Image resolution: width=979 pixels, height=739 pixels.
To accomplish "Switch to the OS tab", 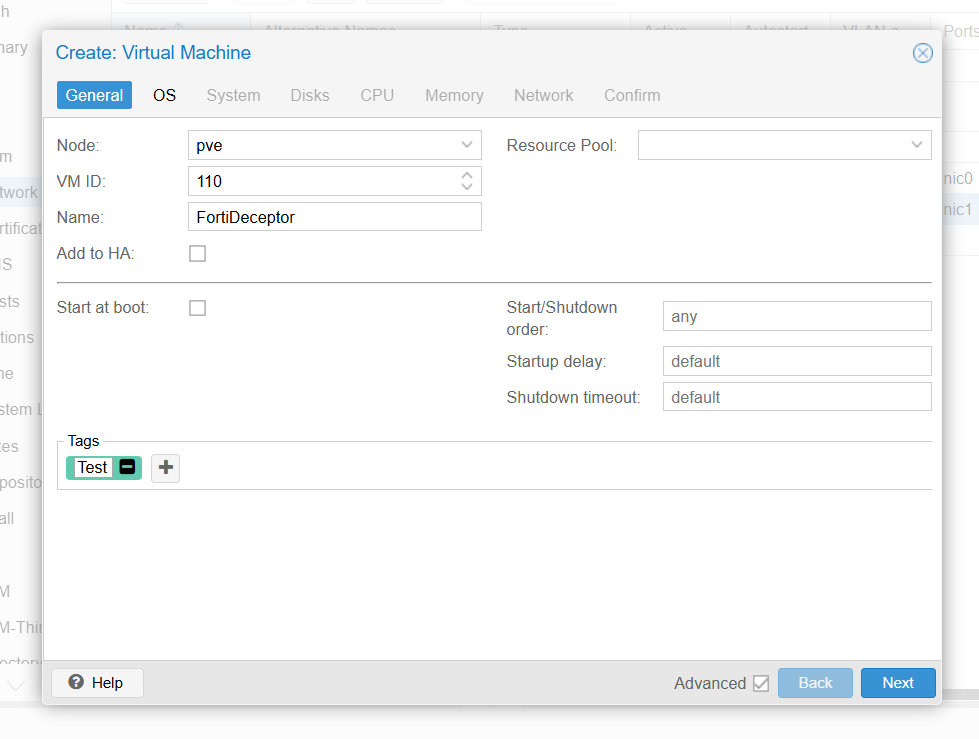I will pyautogui.click(x=164, y=95).
